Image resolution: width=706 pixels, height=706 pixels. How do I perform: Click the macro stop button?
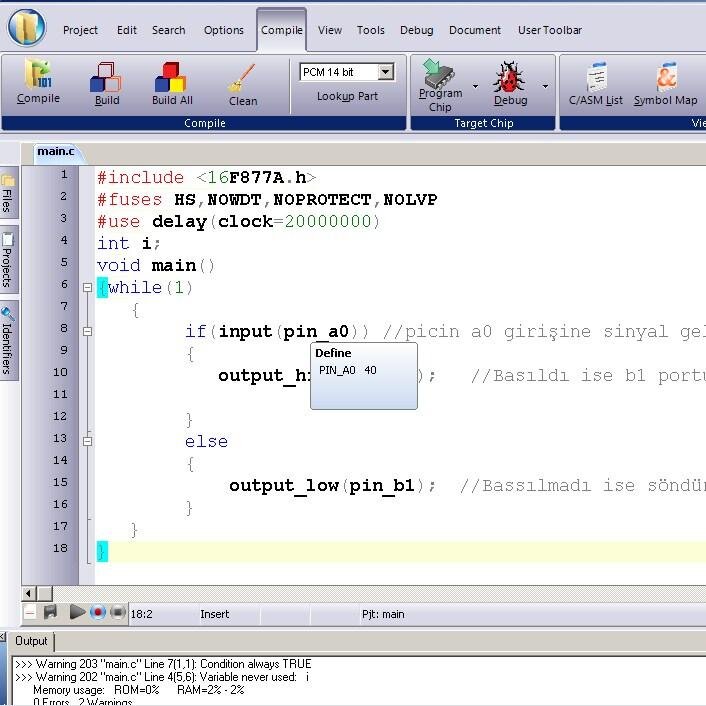[x=118, y=612]
